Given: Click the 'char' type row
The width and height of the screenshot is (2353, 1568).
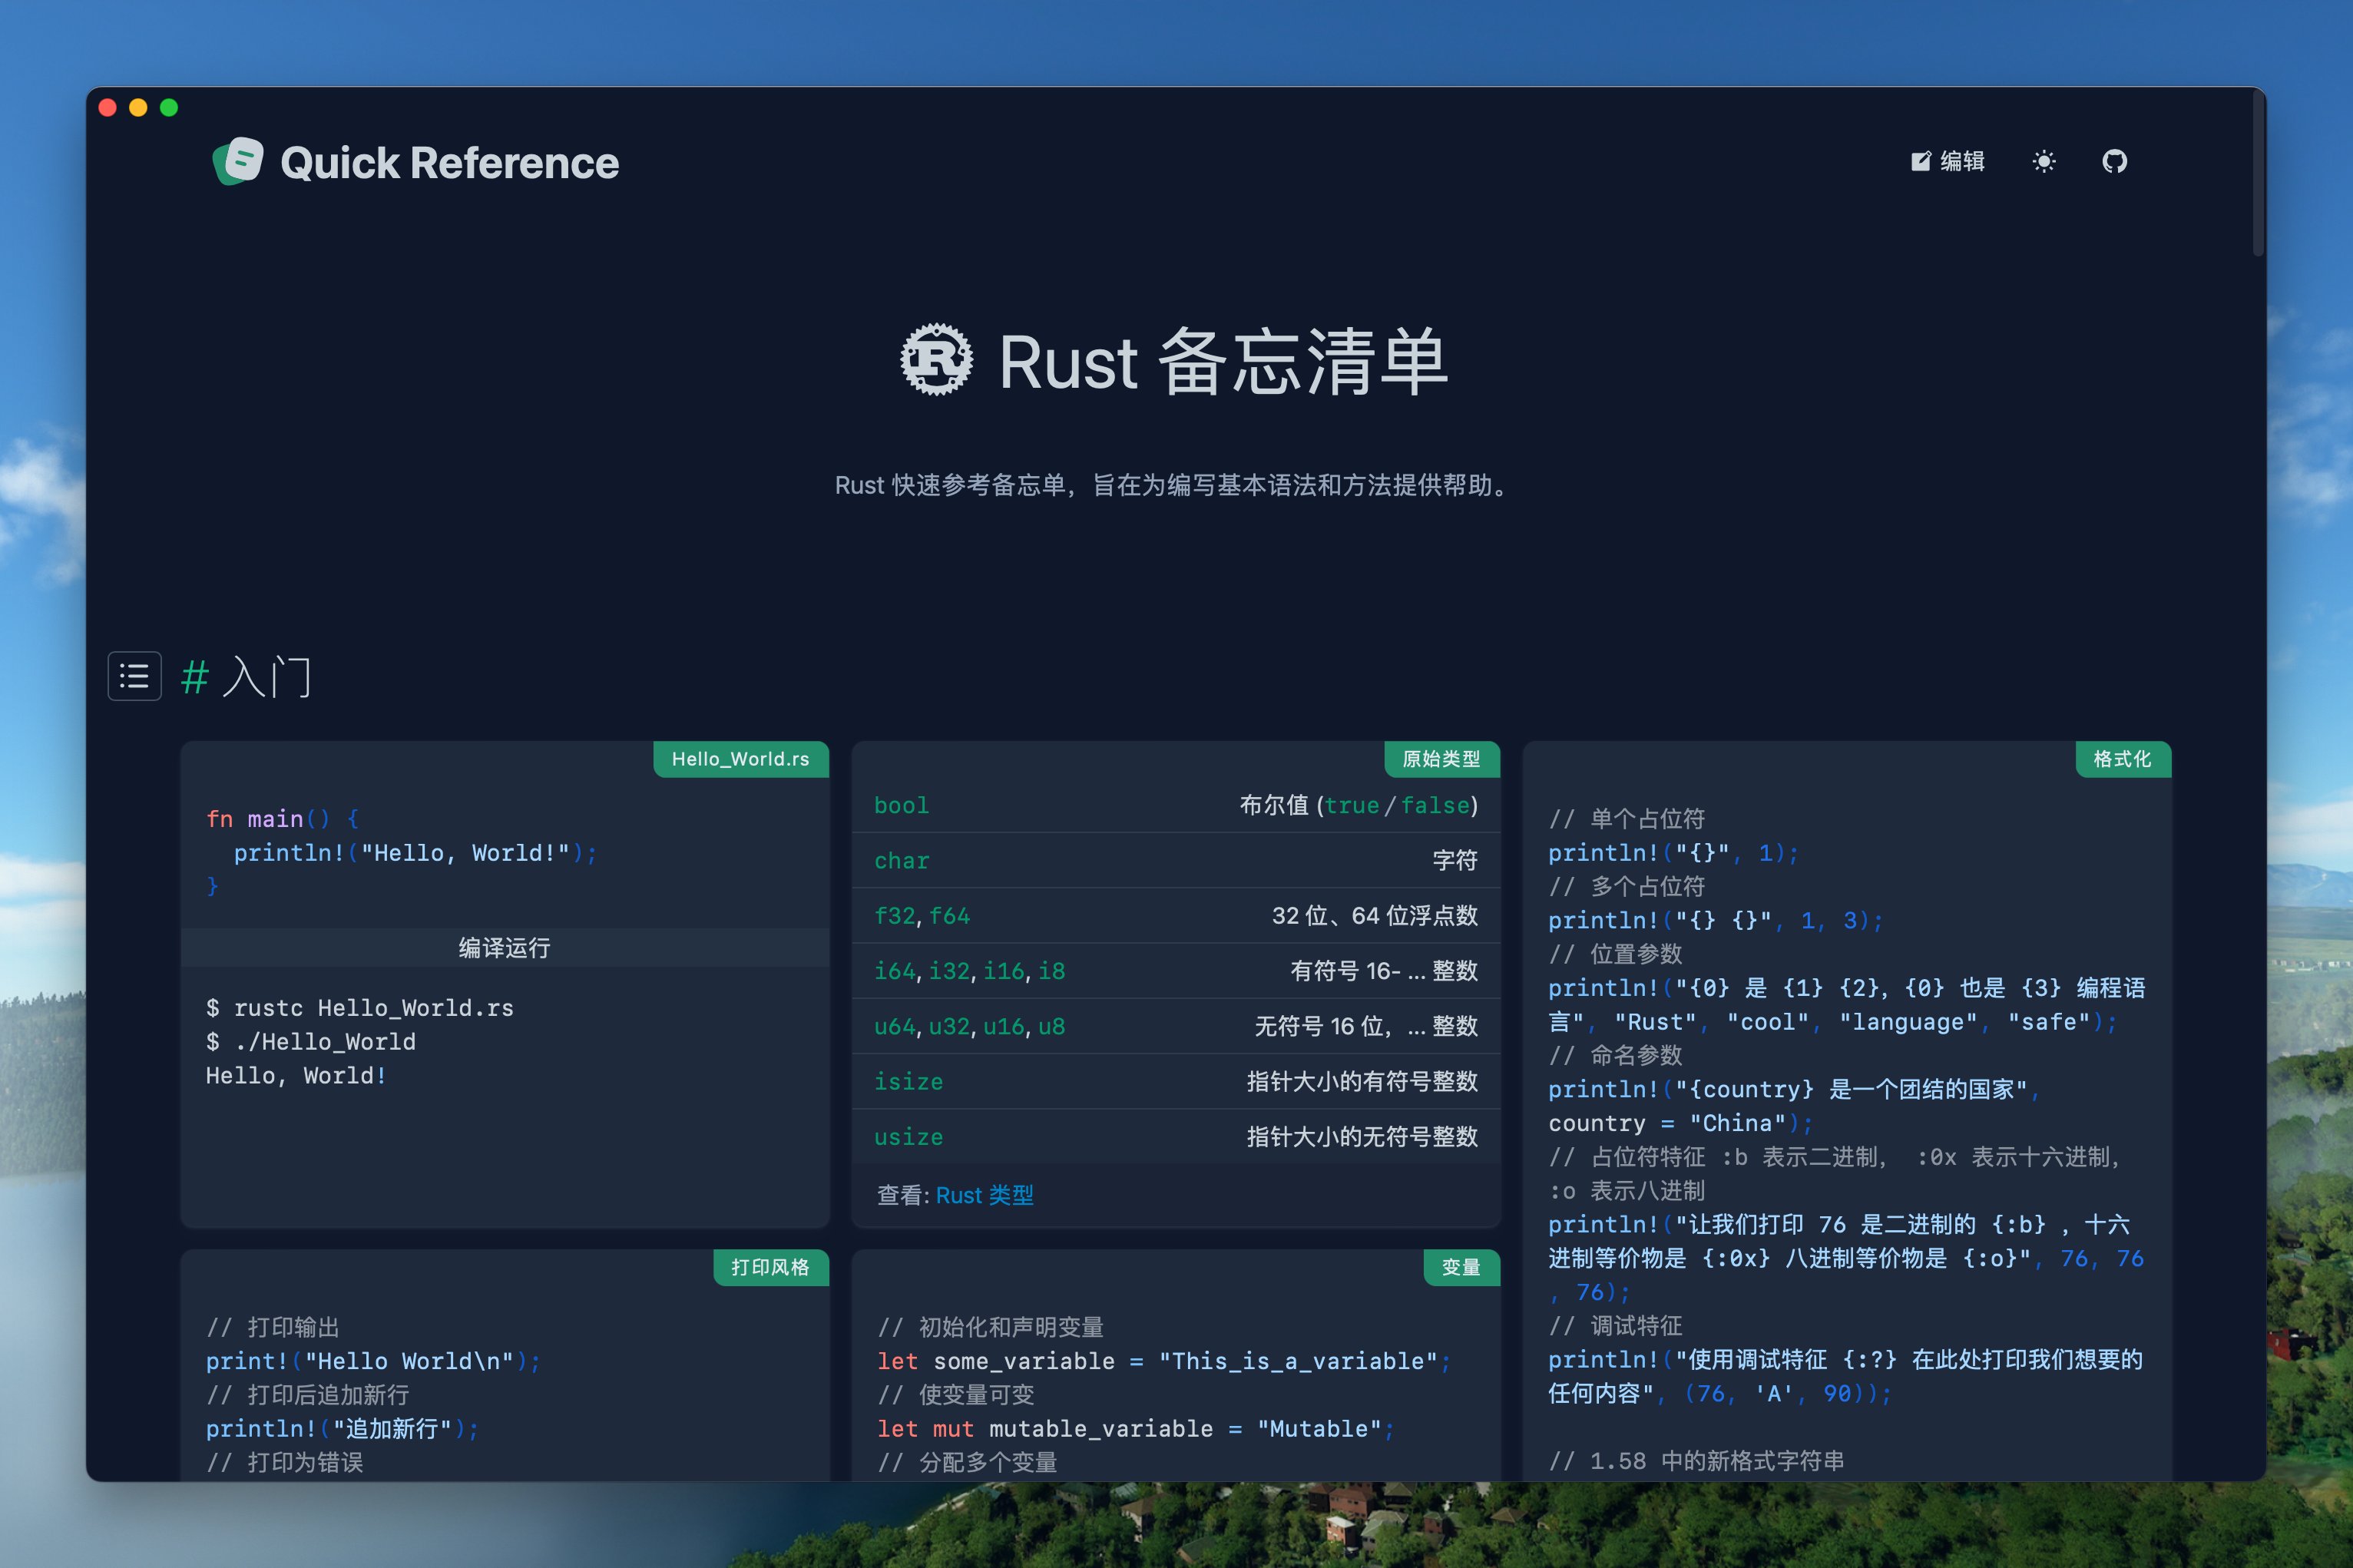Looking at the screenshot, I should pyautogui.click(x=1176, y=860).
